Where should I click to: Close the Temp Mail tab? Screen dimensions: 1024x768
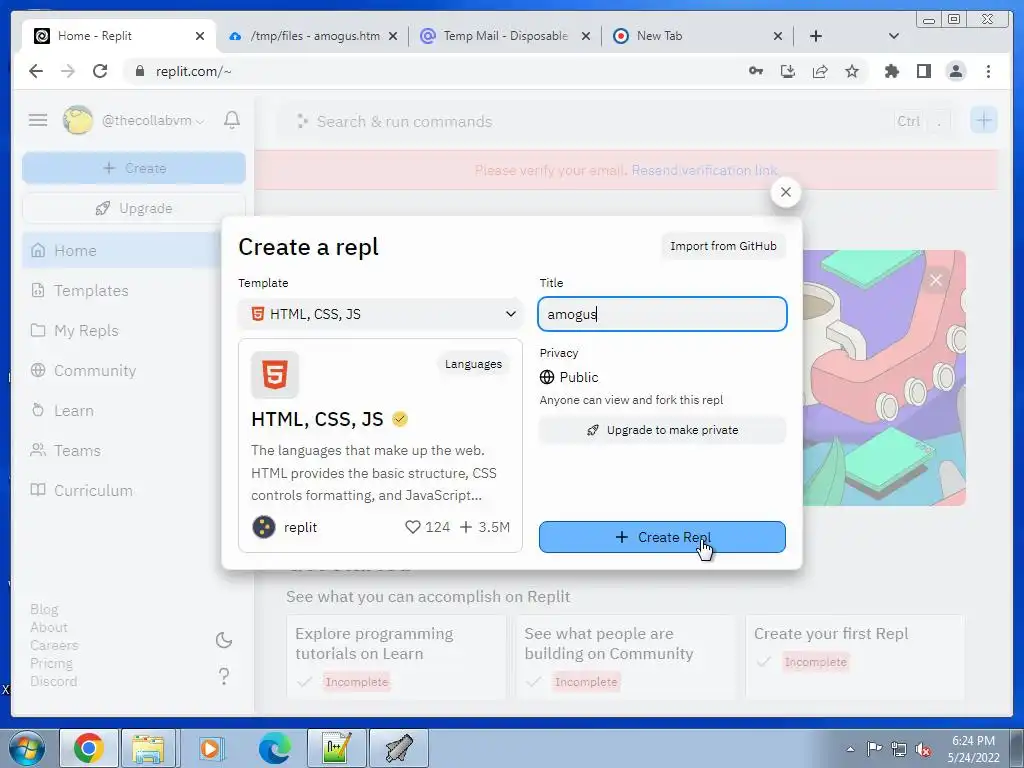586,36
